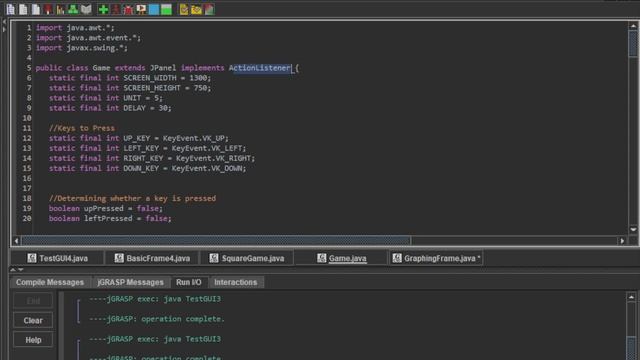The height and width of the screenshot is (360, 640).
Task: Click javax.swing import on line 3
Action: 82,48
